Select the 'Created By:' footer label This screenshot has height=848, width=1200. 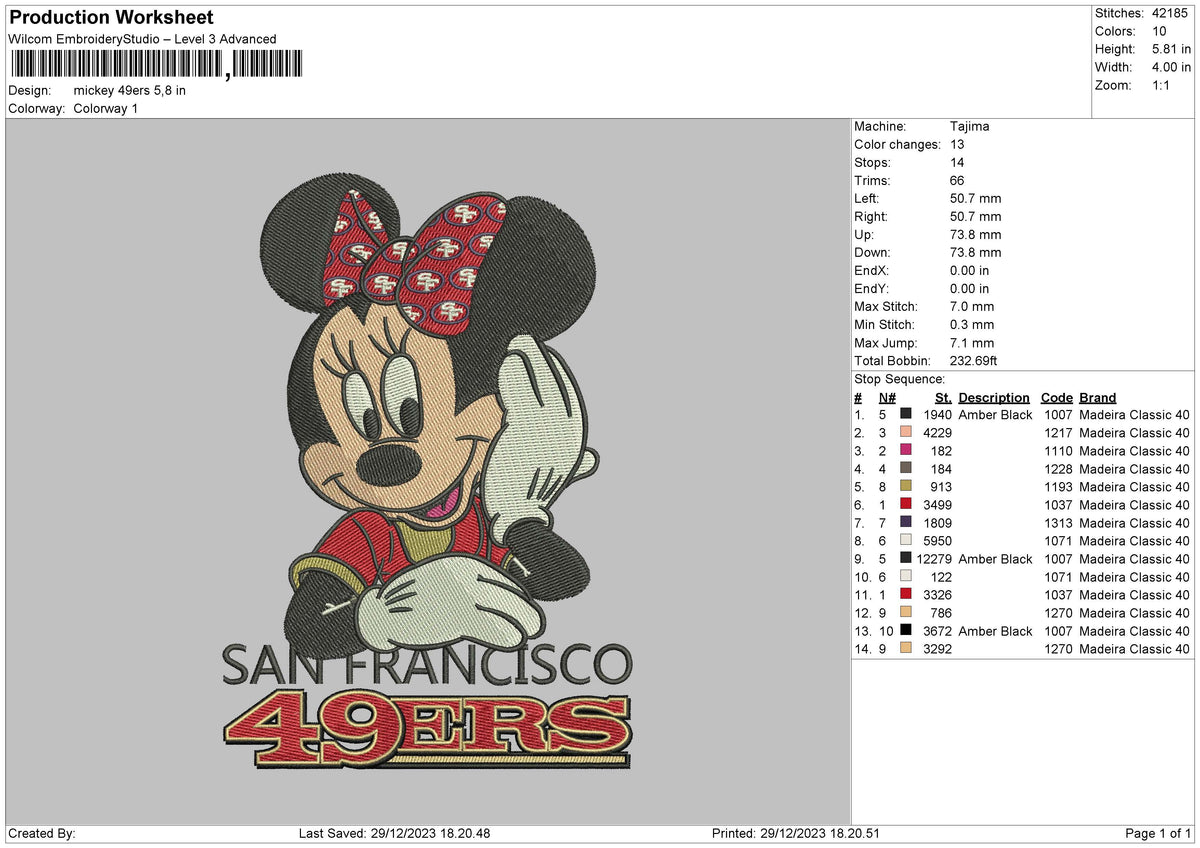point(41,833)
